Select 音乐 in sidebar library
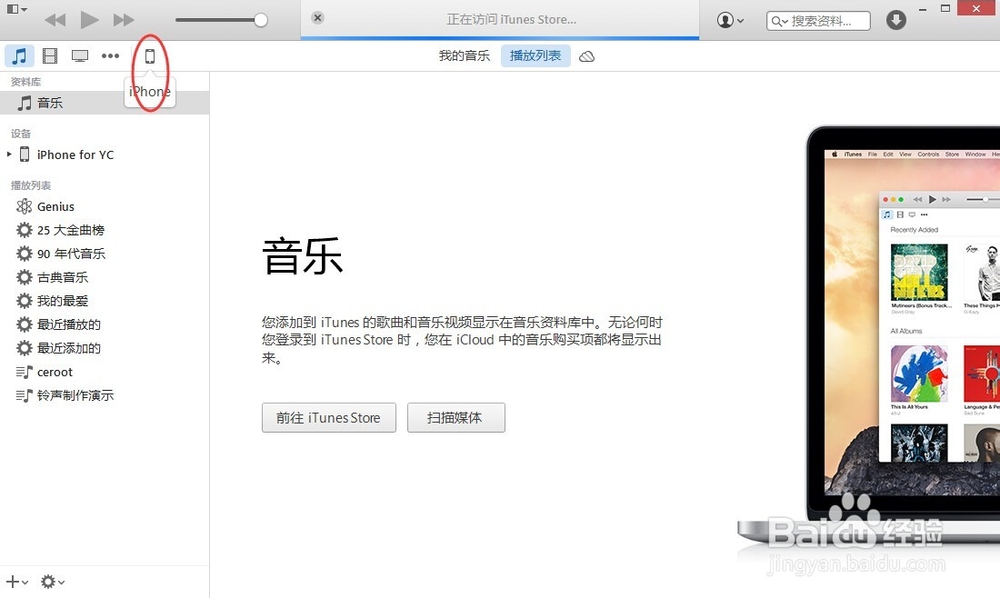The image size is (1000, 598). pyautogui.click(x=105, y=103)
